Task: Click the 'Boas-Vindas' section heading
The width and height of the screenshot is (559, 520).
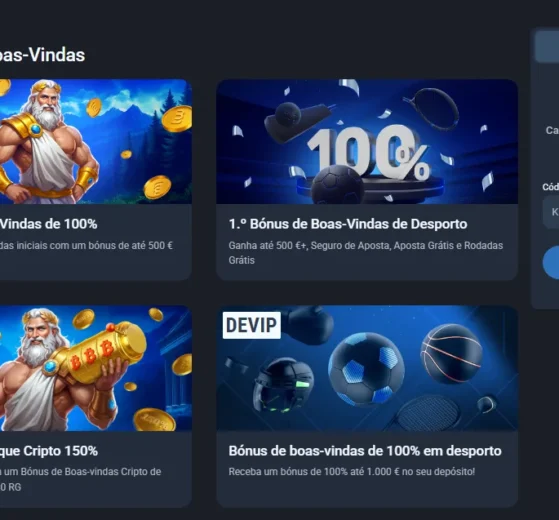Action: pyautogui.click(x=42, y=55)
